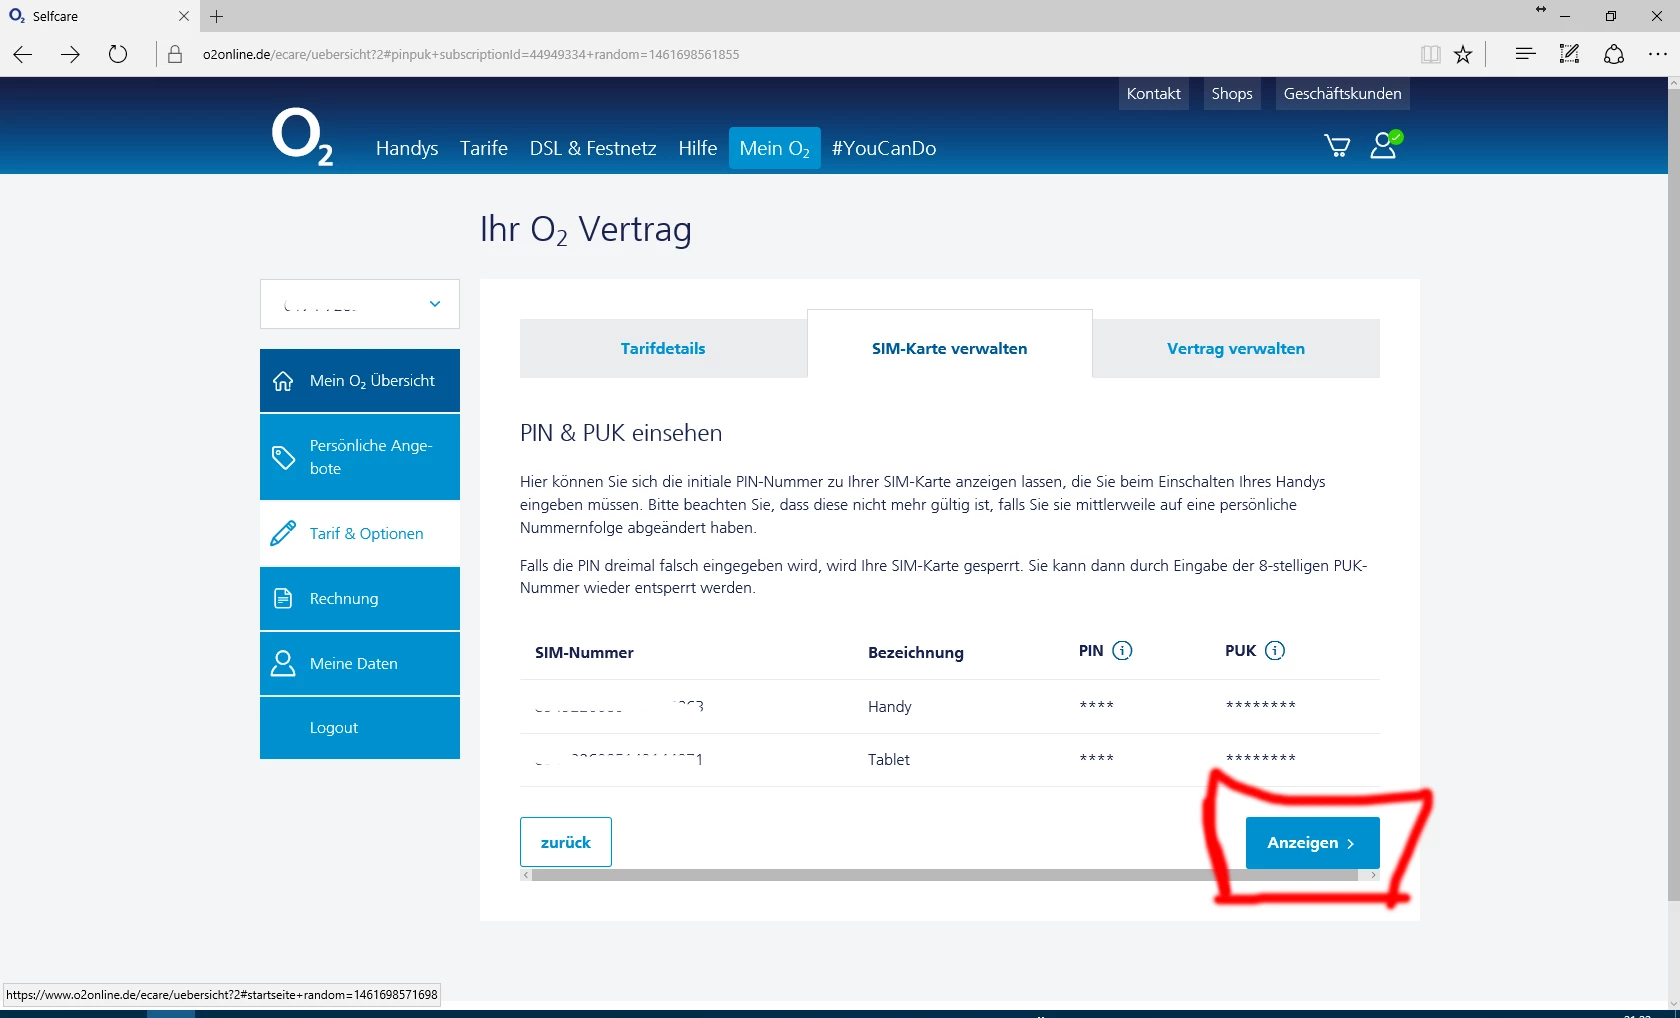Image resolution: width=1680 pixels, height=1018 pixels.
Task: Open Rechnung sidebar item
Action: (x=360, y=598)
